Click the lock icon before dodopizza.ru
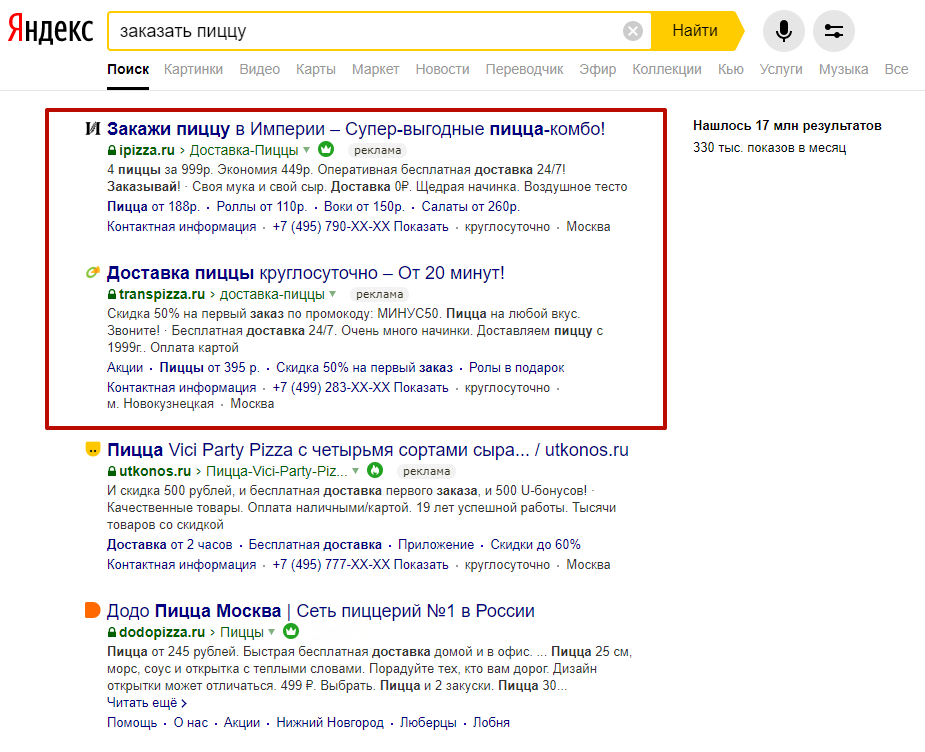This screenshot has height=752, width=925. [x=111, y=632]
